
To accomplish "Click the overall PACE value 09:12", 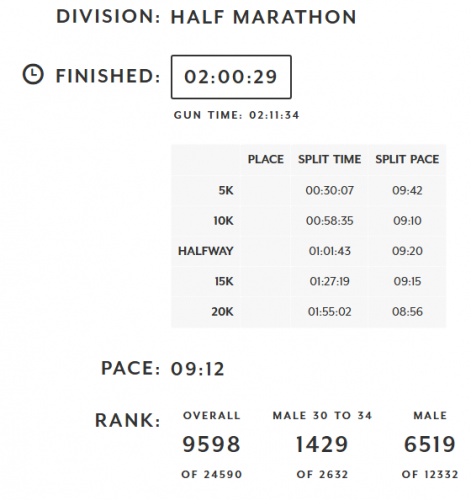I will click(198, 369).
